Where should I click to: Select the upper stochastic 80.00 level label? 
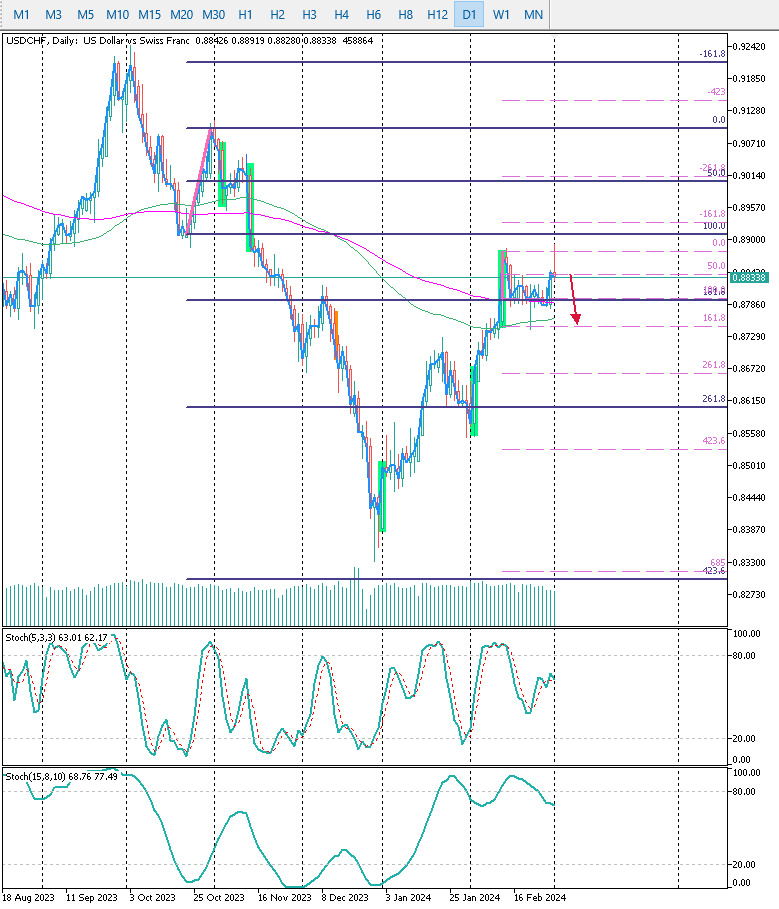pos(744,656)
